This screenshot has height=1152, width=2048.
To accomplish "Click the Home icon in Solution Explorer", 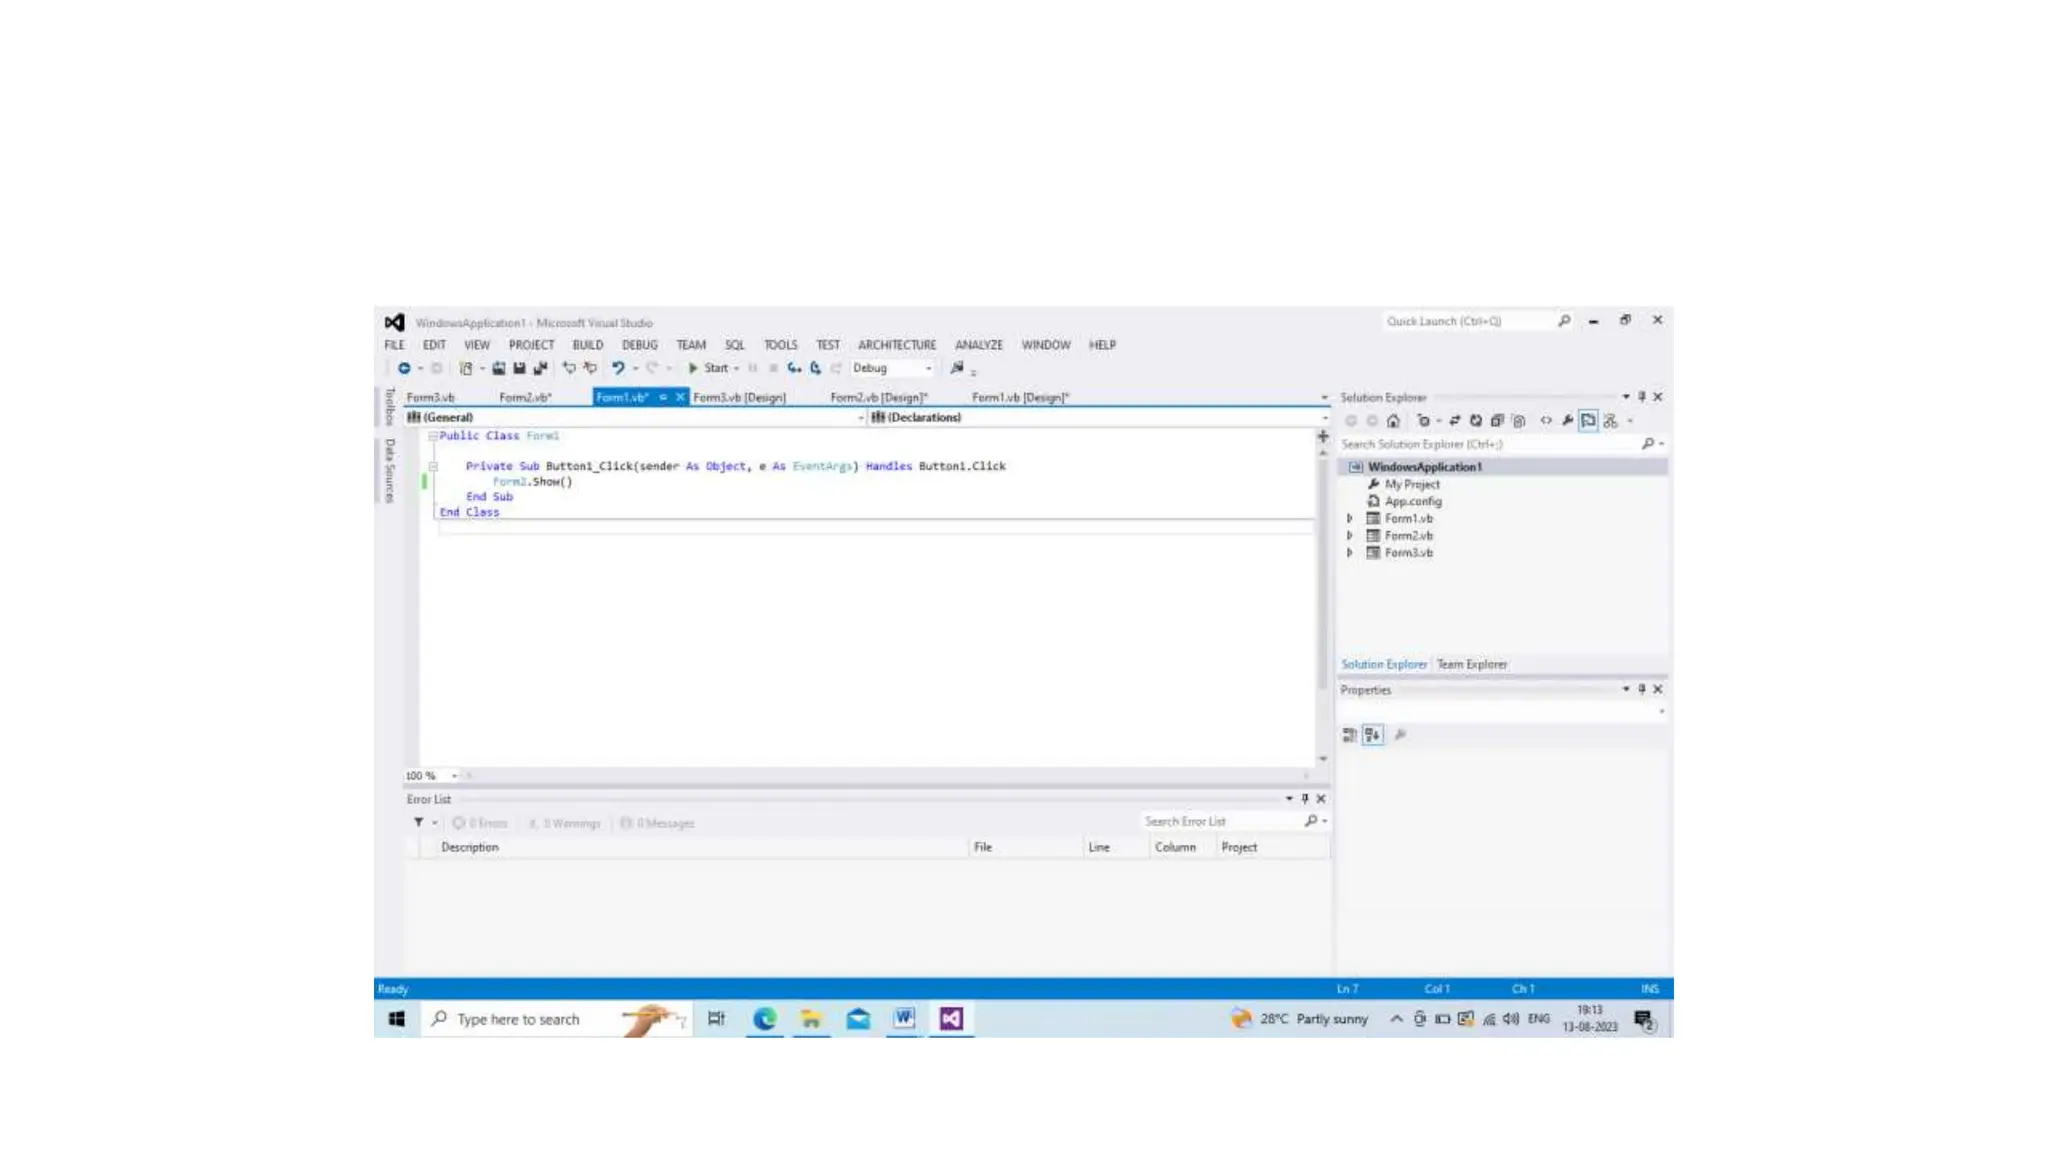I will [x=1393, y=421].
